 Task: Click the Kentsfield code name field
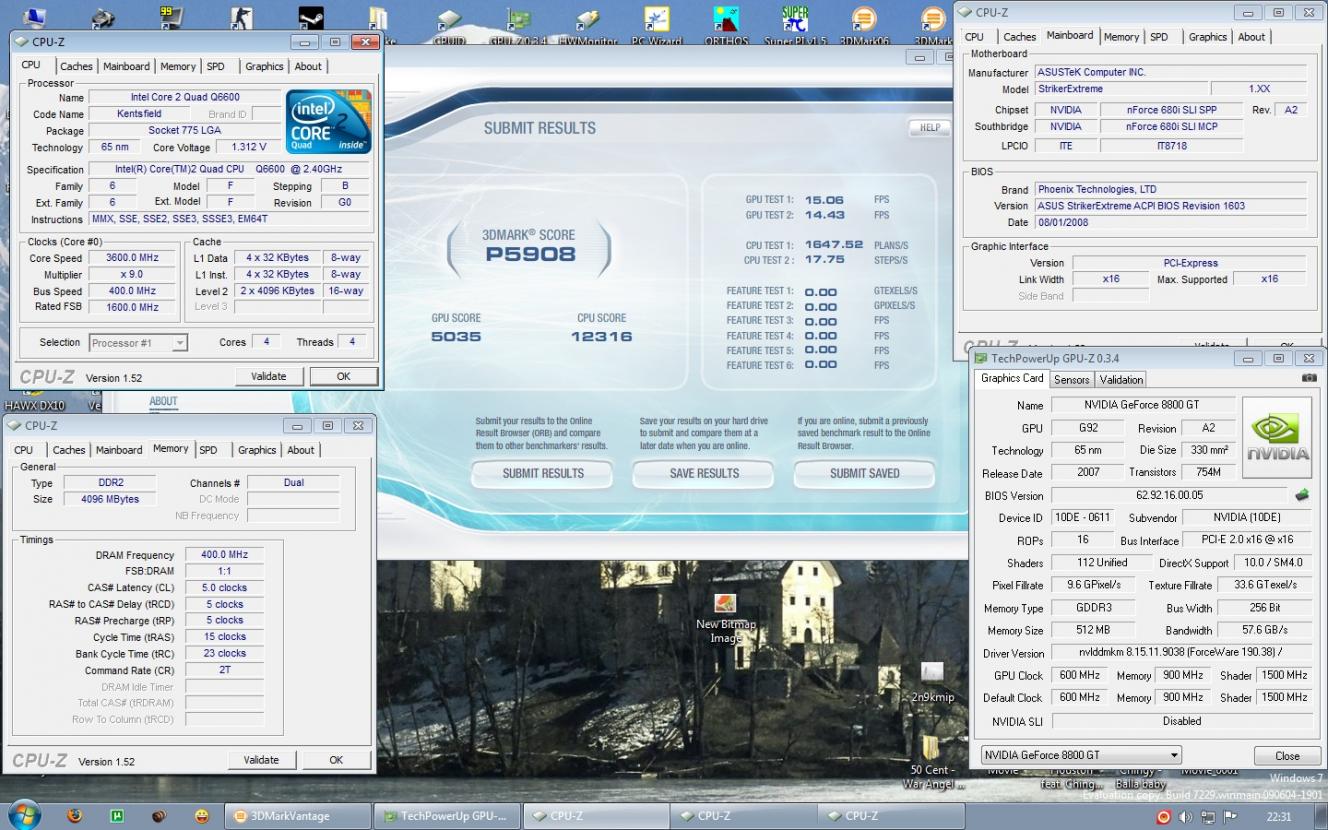tap(139, 114)
